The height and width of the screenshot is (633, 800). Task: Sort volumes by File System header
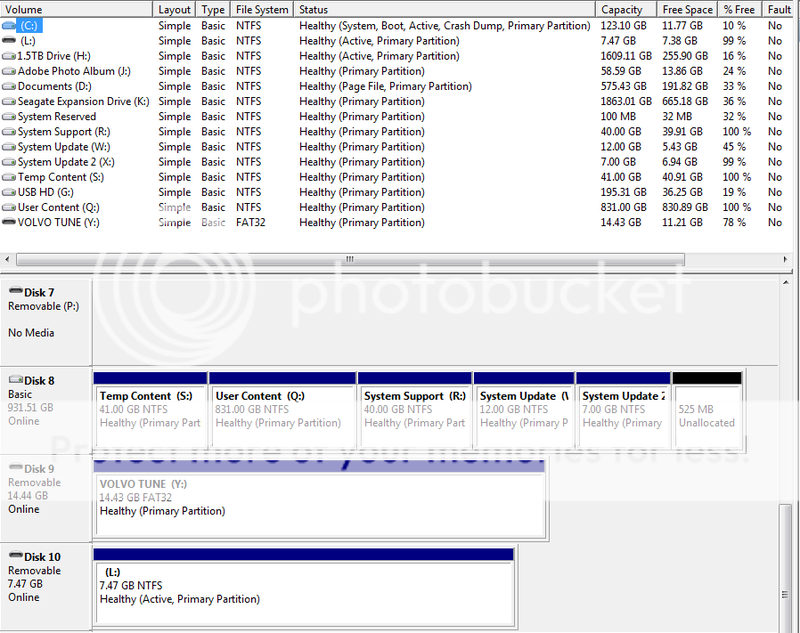262,9
